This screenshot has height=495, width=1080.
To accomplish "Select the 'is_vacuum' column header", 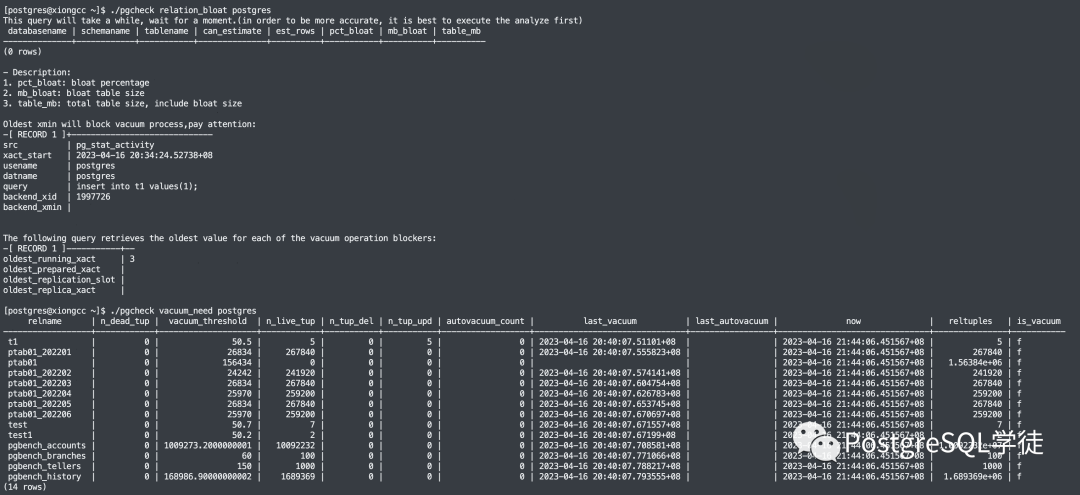I will coord(1039,322).
